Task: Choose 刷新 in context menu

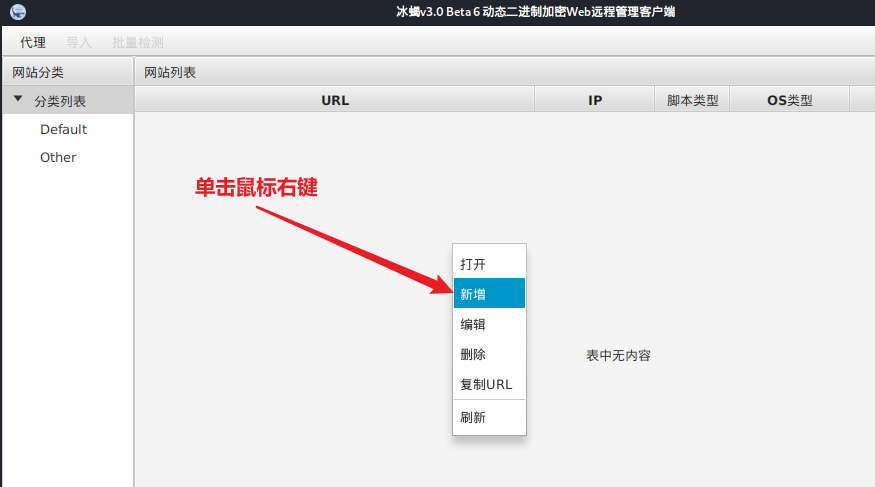Action: click(x=489, y=417)
